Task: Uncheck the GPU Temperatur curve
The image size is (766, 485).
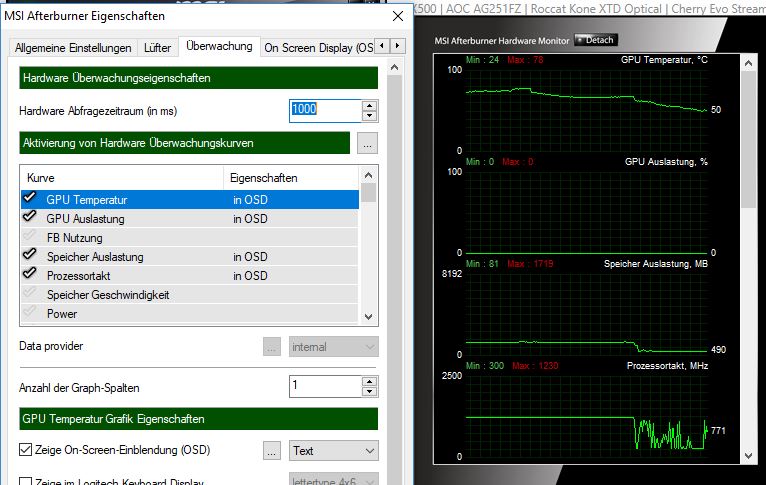Action: (30, 197)
